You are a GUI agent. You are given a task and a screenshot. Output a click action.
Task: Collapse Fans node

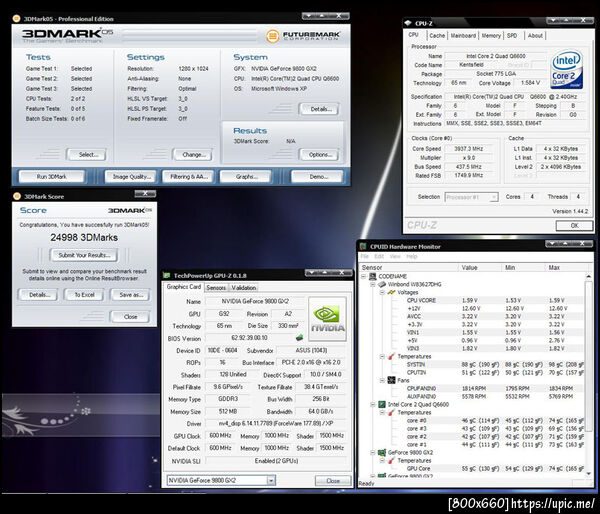click(x=382, y=380)
